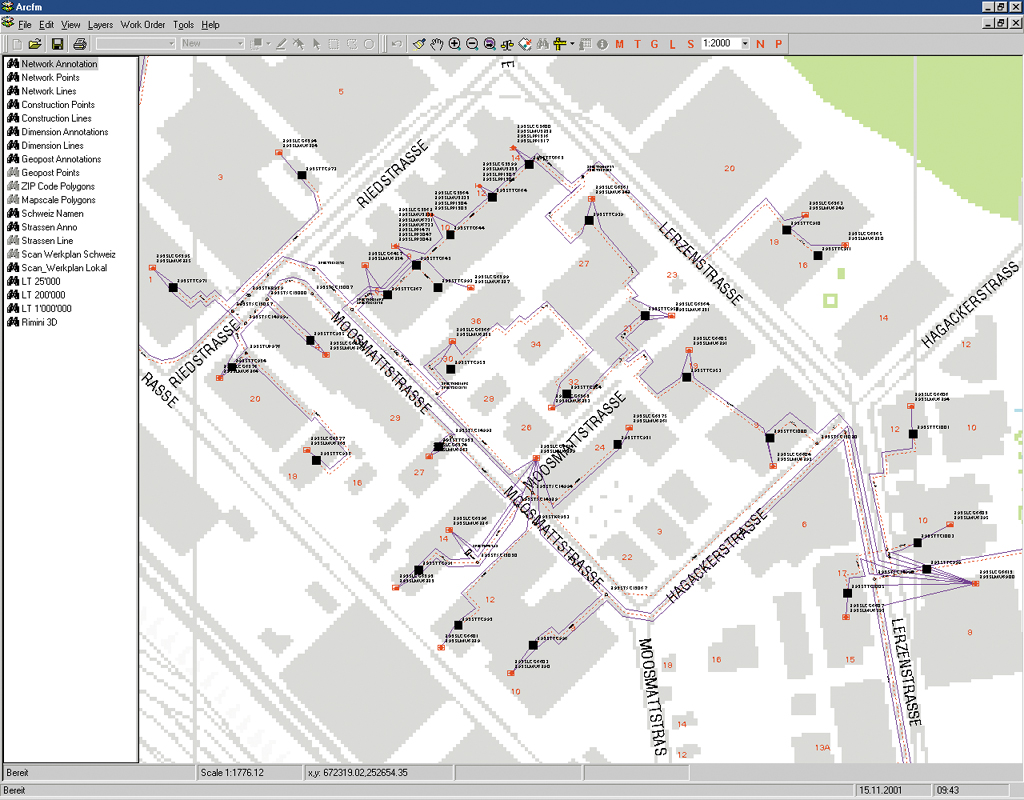This screenshot has width=1024, height=800.
Task: Click the Save diskette icon
Action: coord(57,44)
